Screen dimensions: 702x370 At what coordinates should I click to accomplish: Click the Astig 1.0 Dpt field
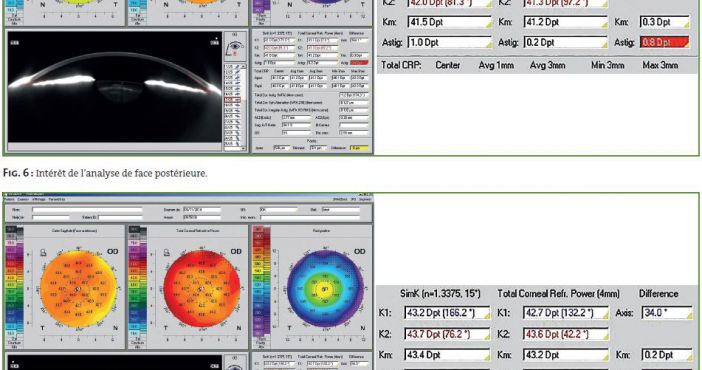pyautogui.click(x=449, y=42)
